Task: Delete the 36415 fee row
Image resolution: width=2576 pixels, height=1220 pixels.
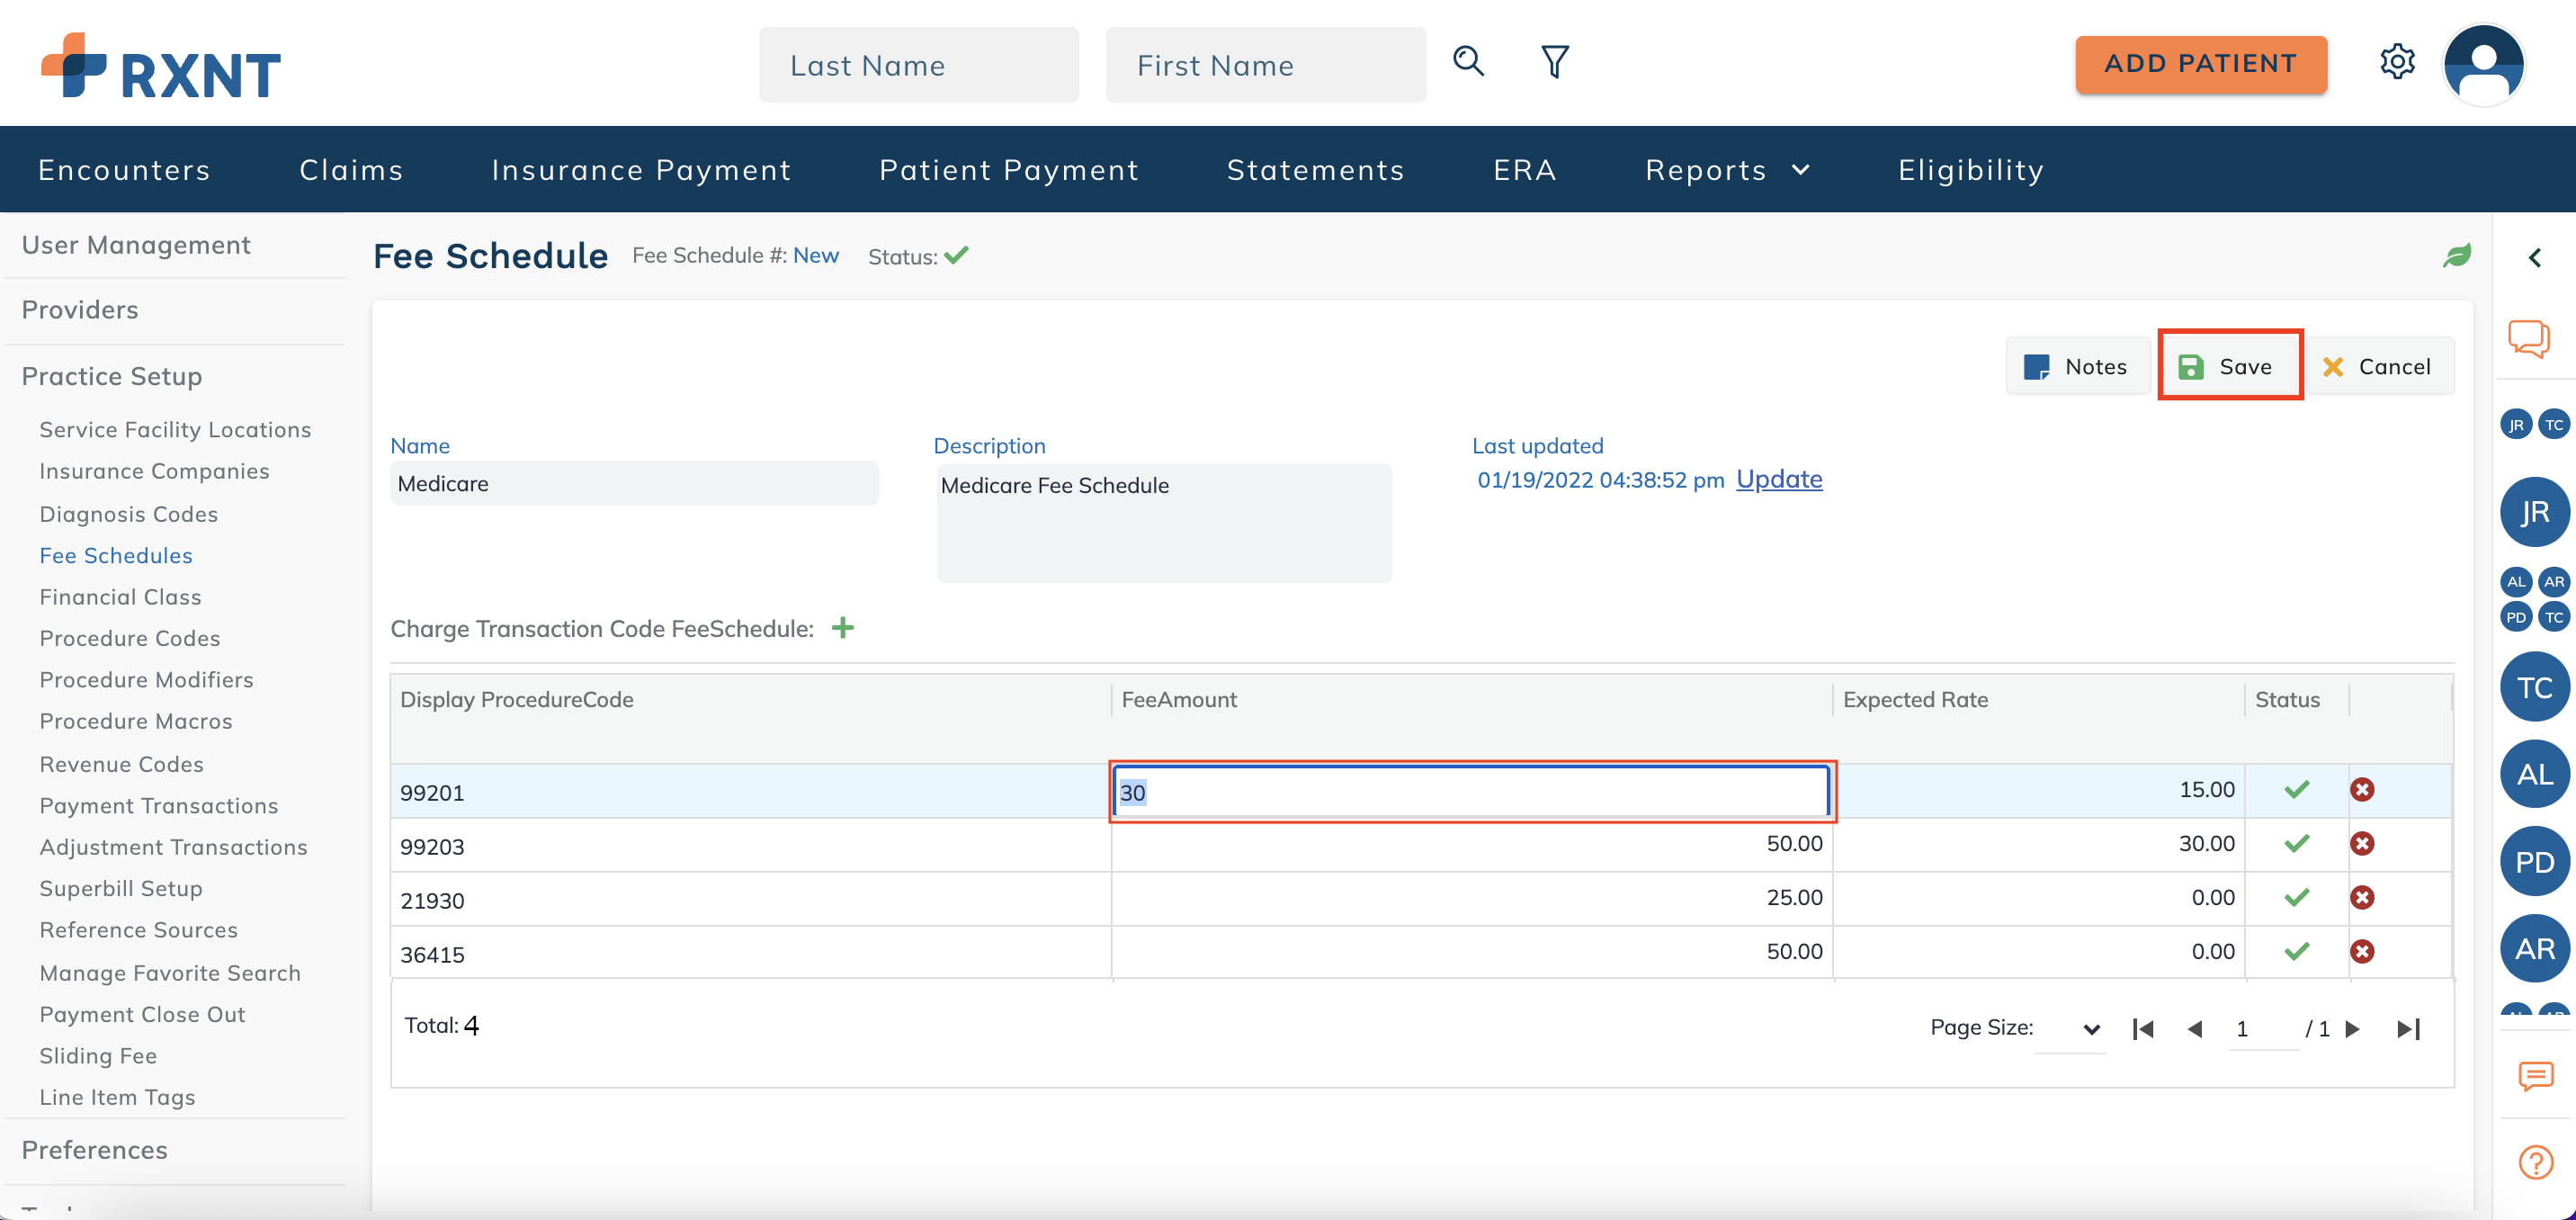Action: 2362,952
